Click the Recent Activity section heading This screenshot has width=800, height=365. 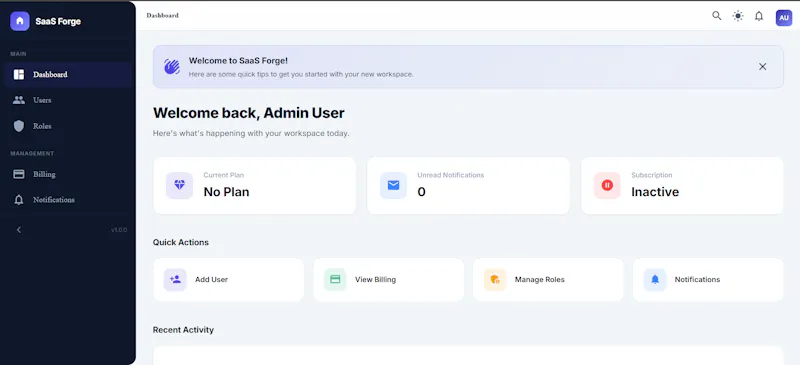[x=183, y=330]
